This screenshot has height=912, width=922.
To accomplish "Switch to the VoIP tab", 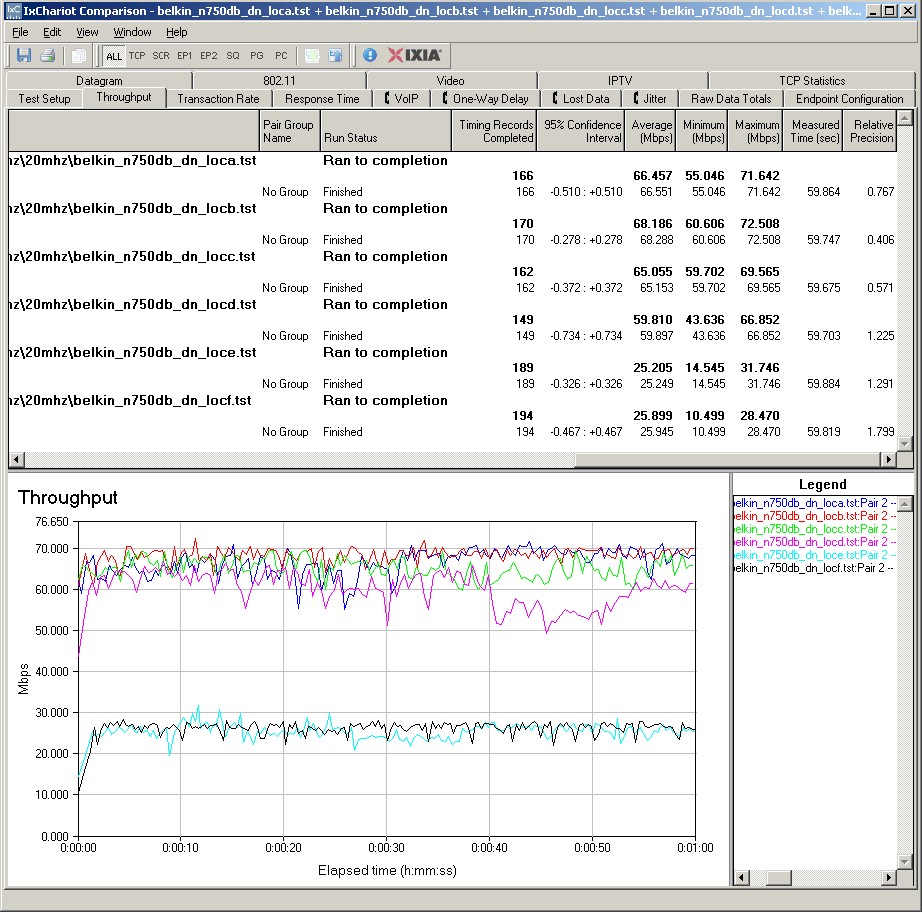I will coord(401,99).
